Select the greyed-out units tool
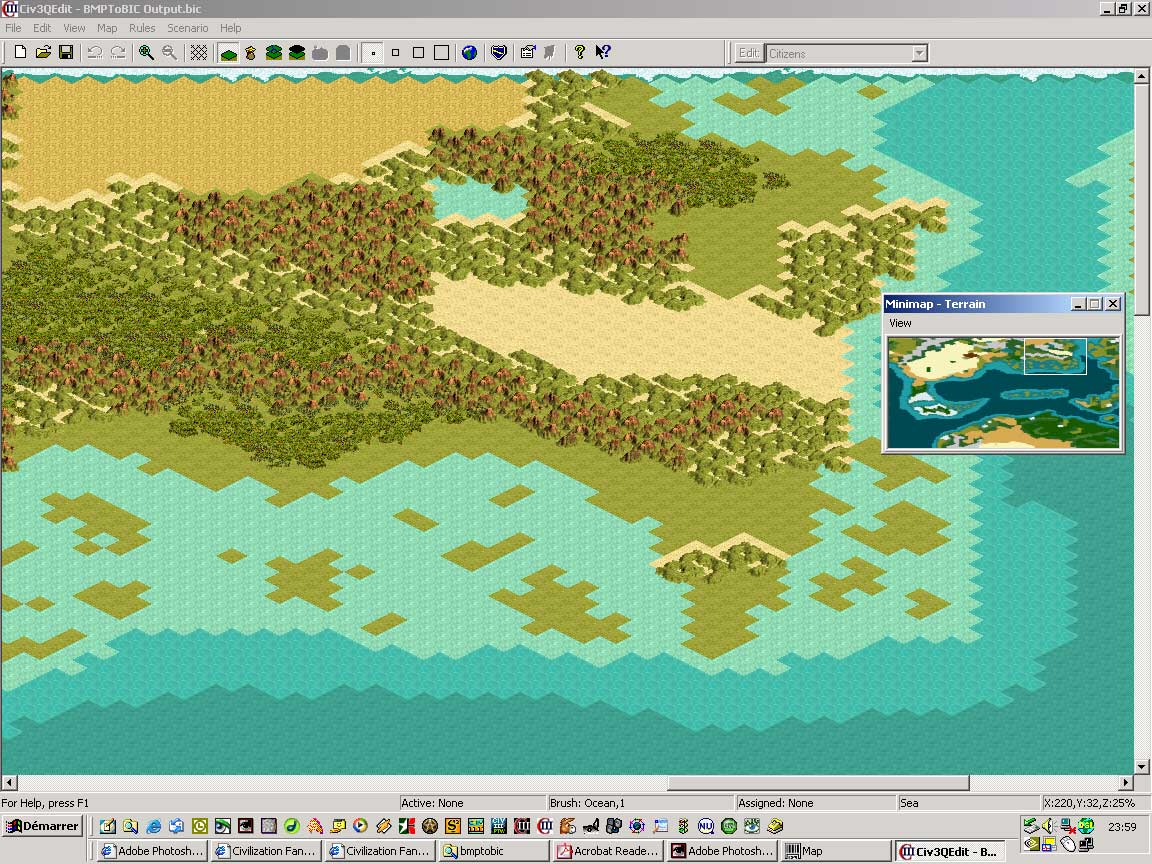Screen dimensions: 1152x864 coord(342,52)
